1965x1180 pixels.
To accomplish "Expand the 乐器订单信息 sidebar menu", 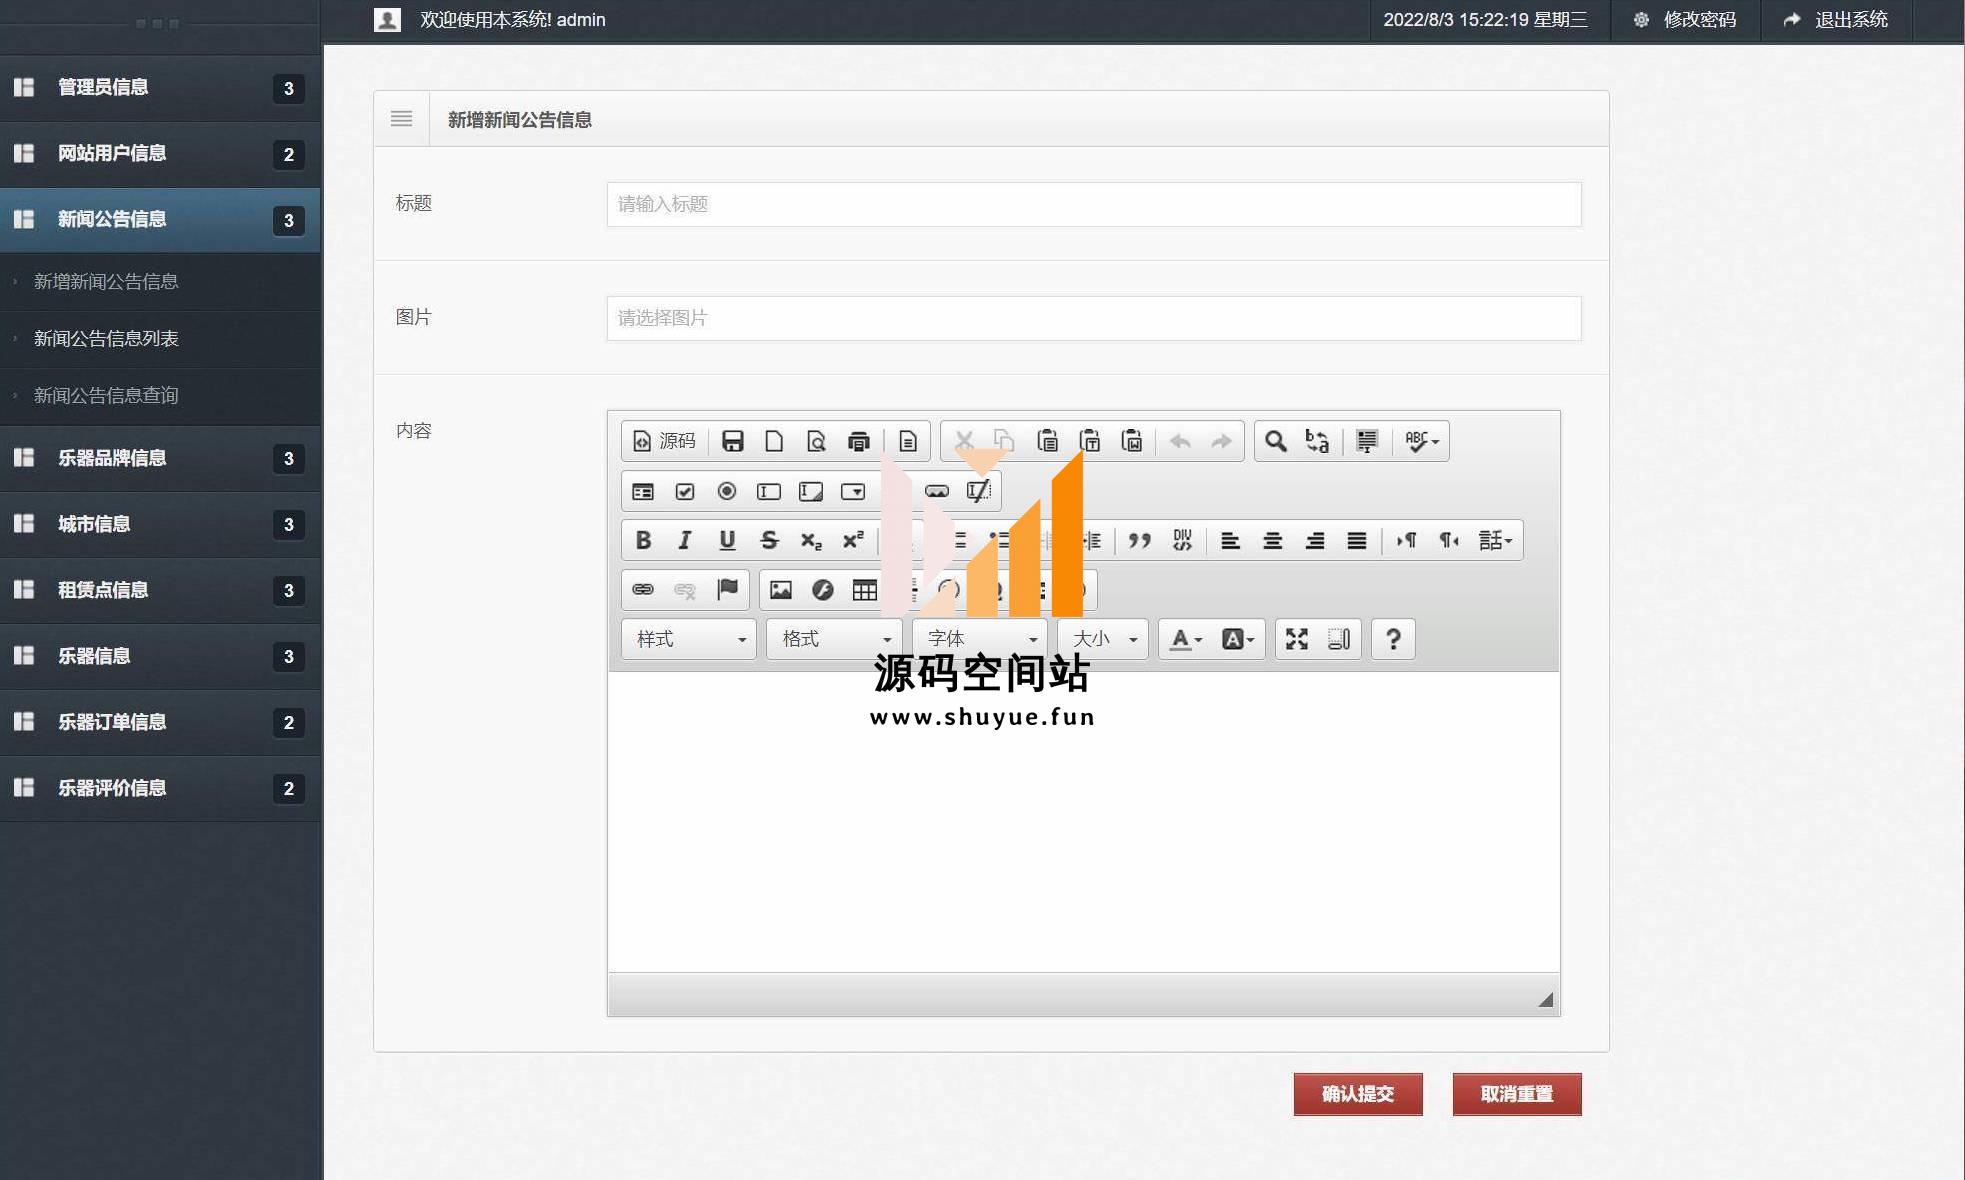I will (x=160, y=722).
